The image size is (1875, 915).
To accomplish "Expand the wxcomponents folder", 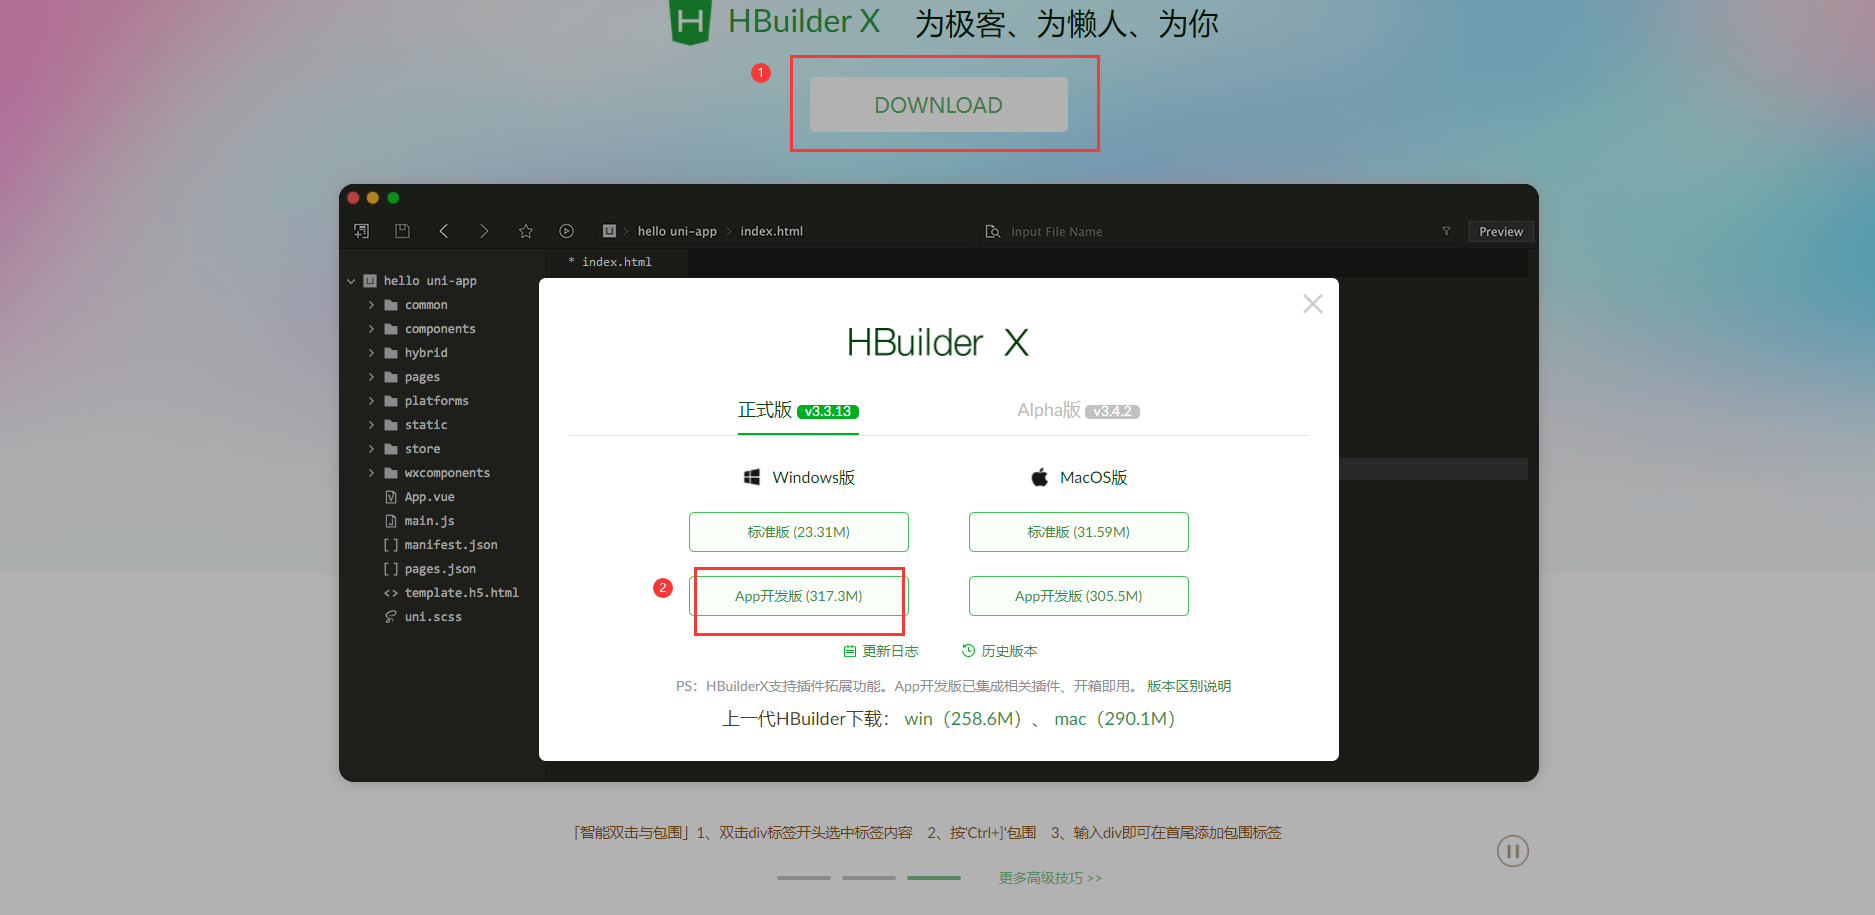I will [x=371, y=473].
